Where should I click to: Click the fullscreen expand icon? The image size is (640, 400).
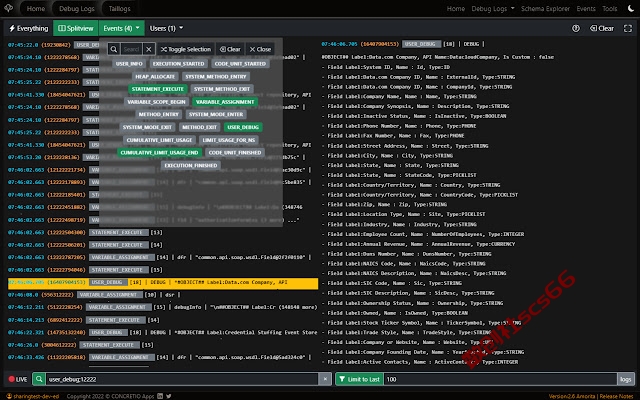pos(628,28)
